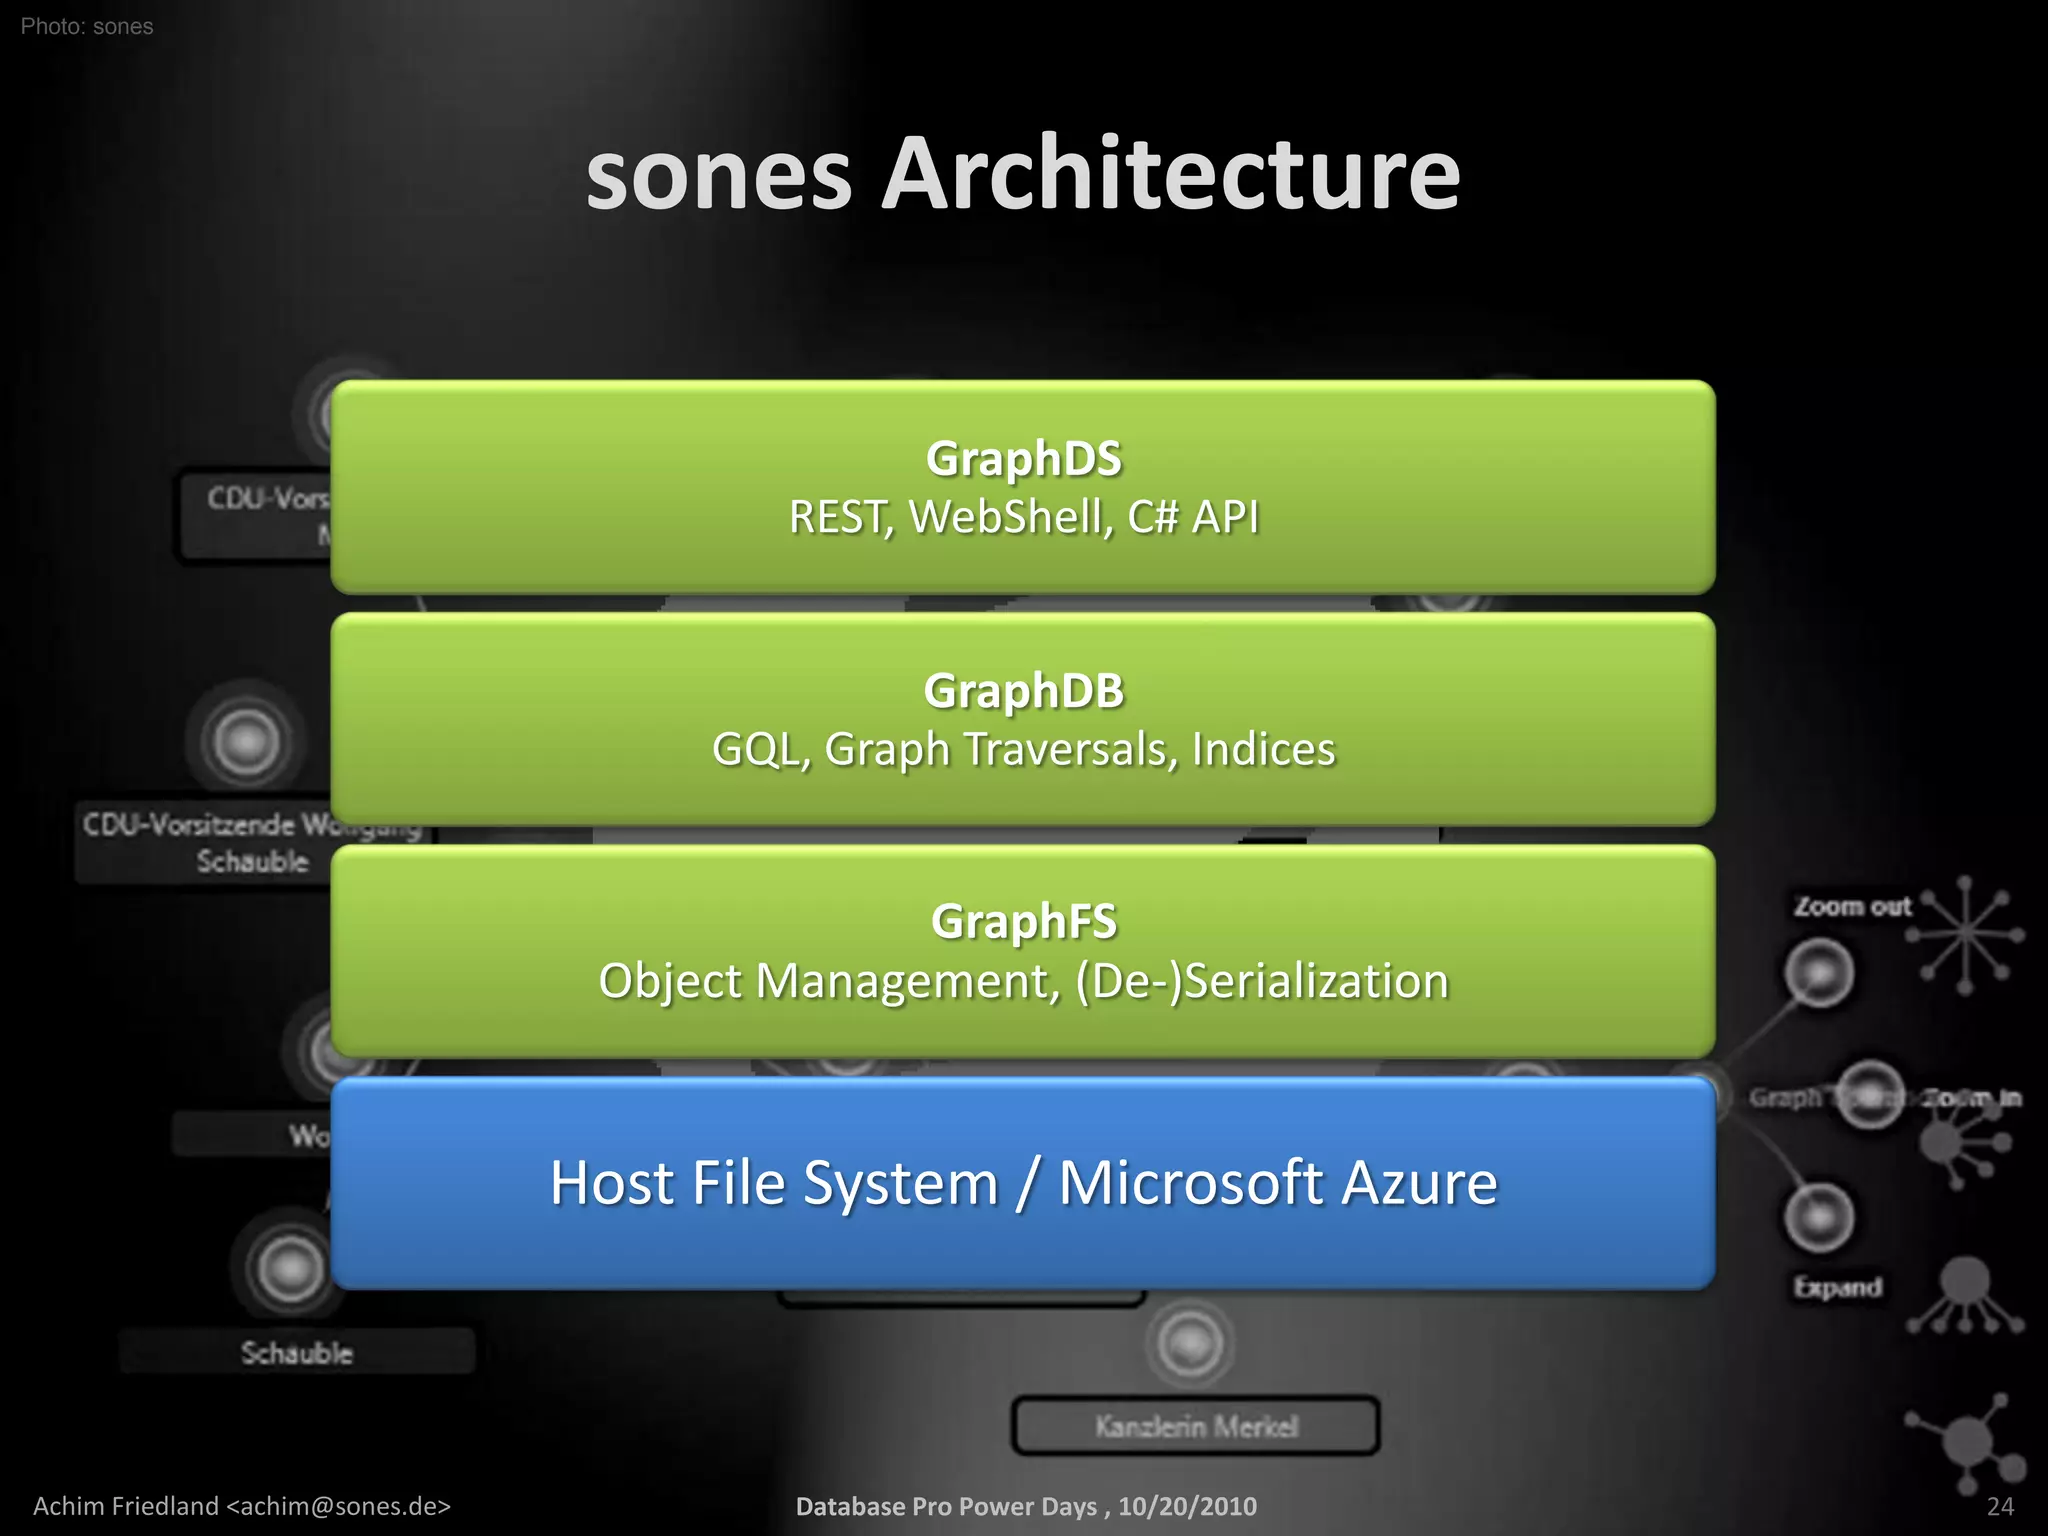This screenshot has height=1536, width=2048.
Task: Click the 'Photo: sones' credit text
Action: (x=87, y=27)
